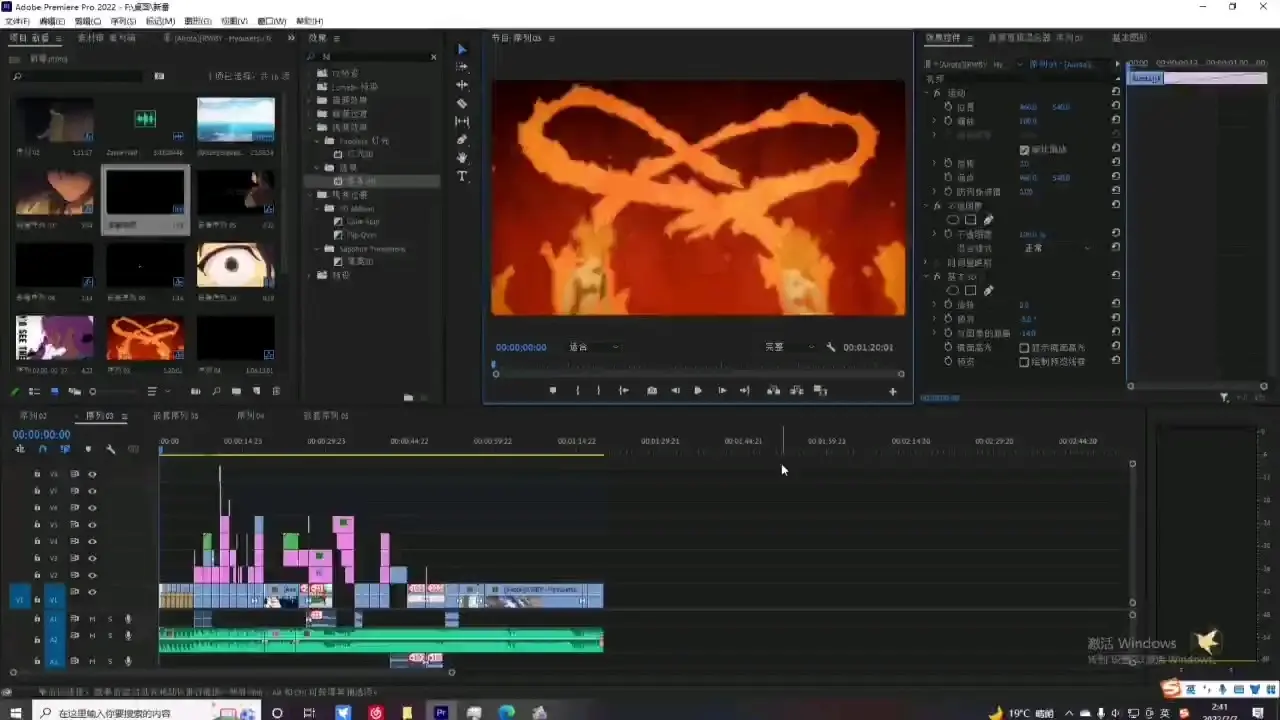Image resolution: width=1280 pixels, height=720 pixels.
Task: Open the Program monitor zoom level dropdown
Action: pyautogui.click(x=594, y=347)
